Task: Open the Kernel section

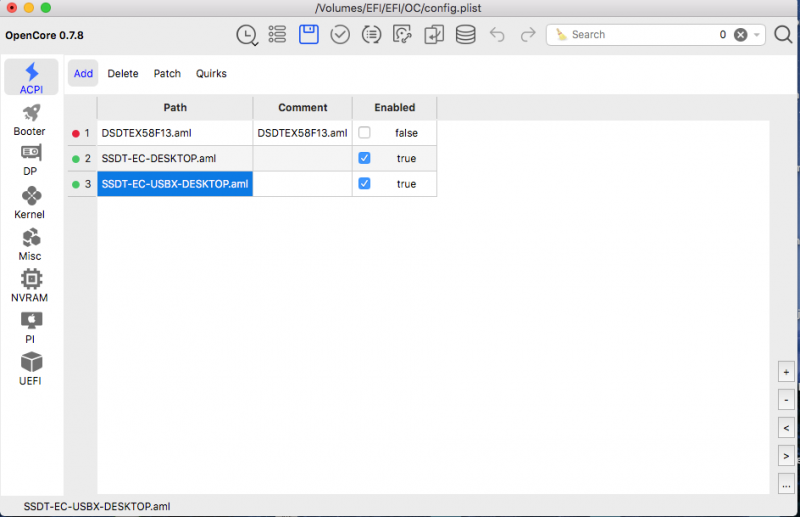Action: (30, 203)
